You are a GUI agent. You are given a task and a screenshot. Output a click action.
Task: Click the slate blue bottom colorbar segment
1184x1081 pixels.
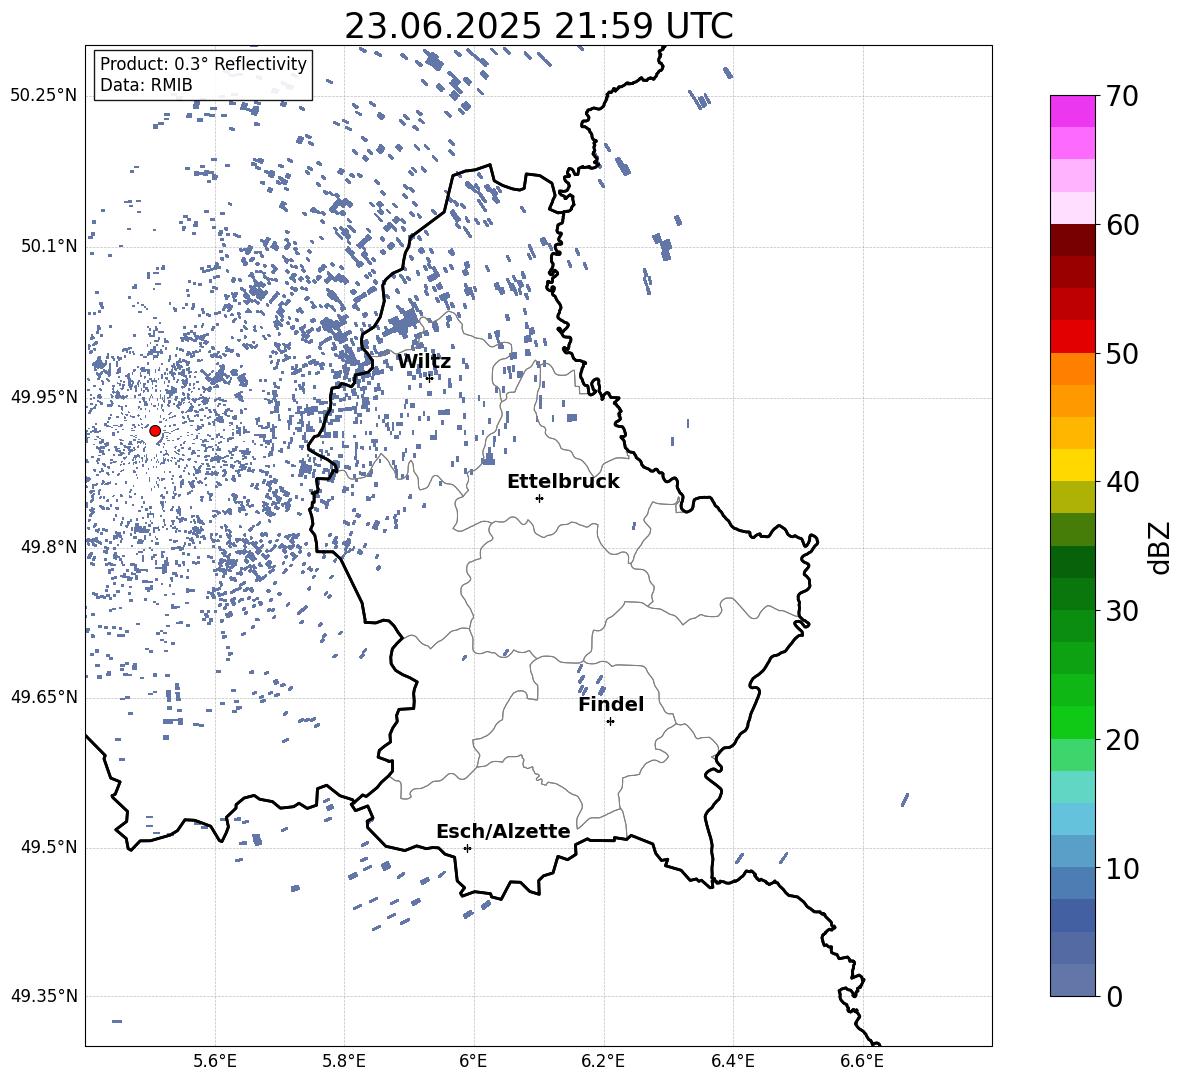coord(1072,980)
